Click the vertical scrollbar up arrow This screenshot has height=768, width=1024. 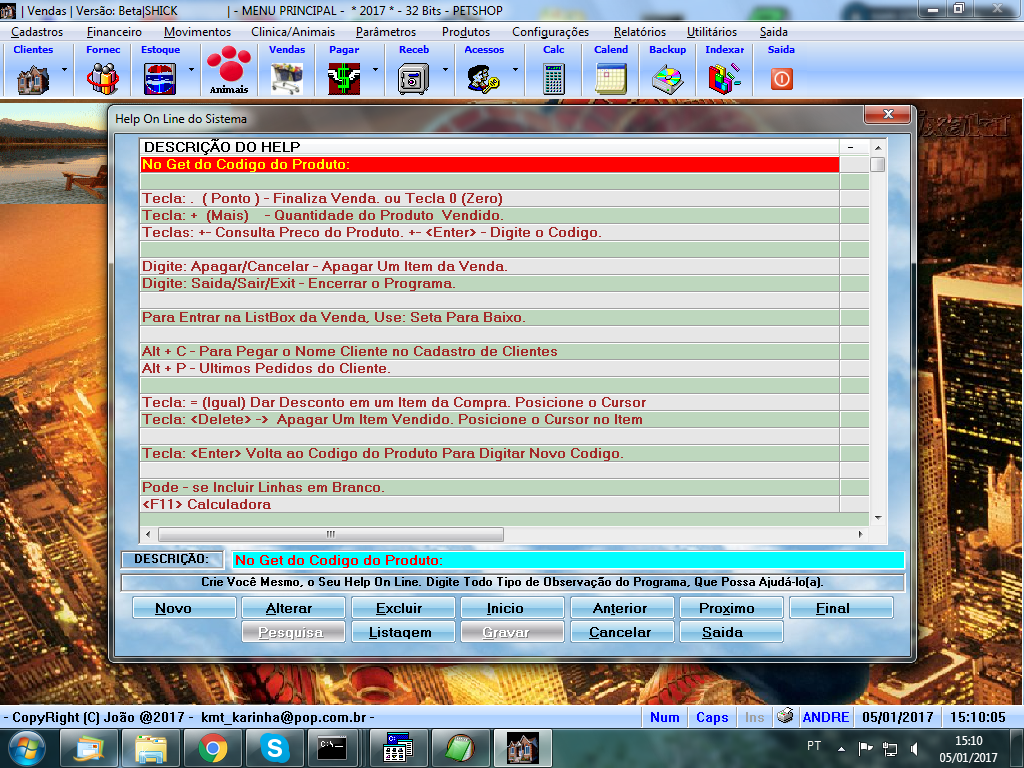click(878, 148)
